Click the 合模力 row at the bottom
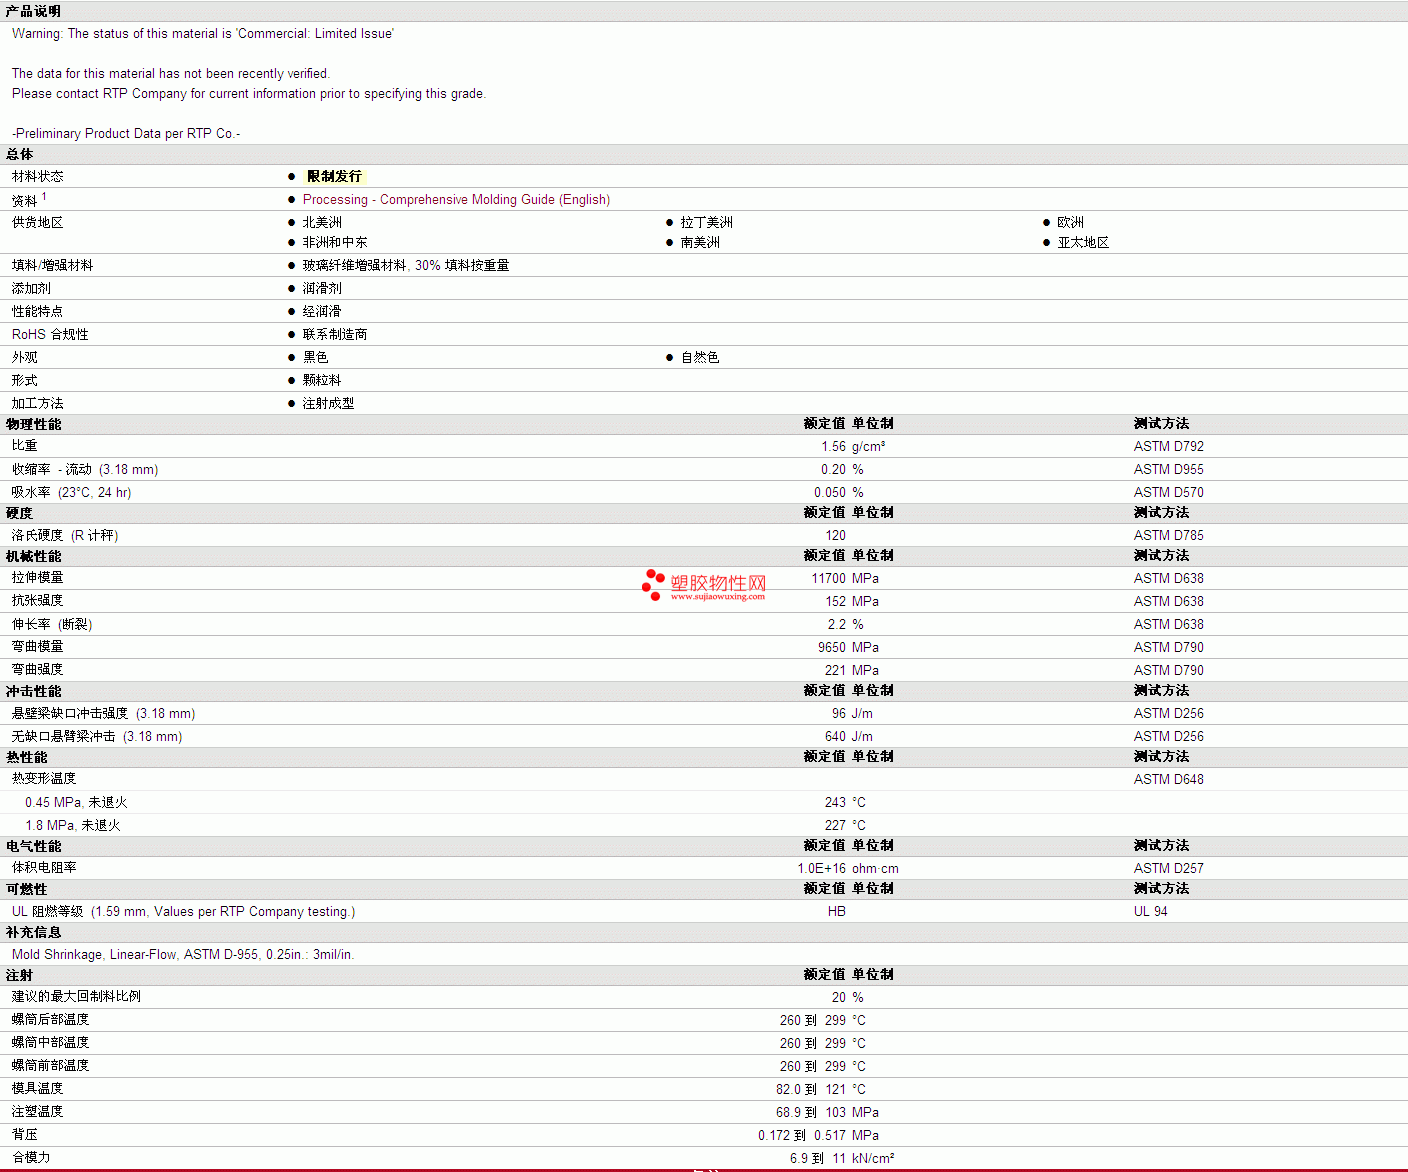 pyautogui.click(x=31, y=1158)
